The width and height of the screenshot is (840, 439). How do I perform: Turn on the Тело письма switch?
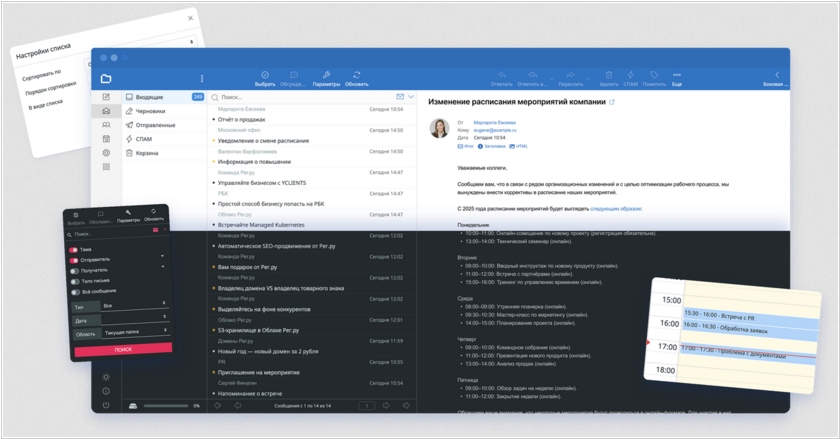(x=74, y=281)
